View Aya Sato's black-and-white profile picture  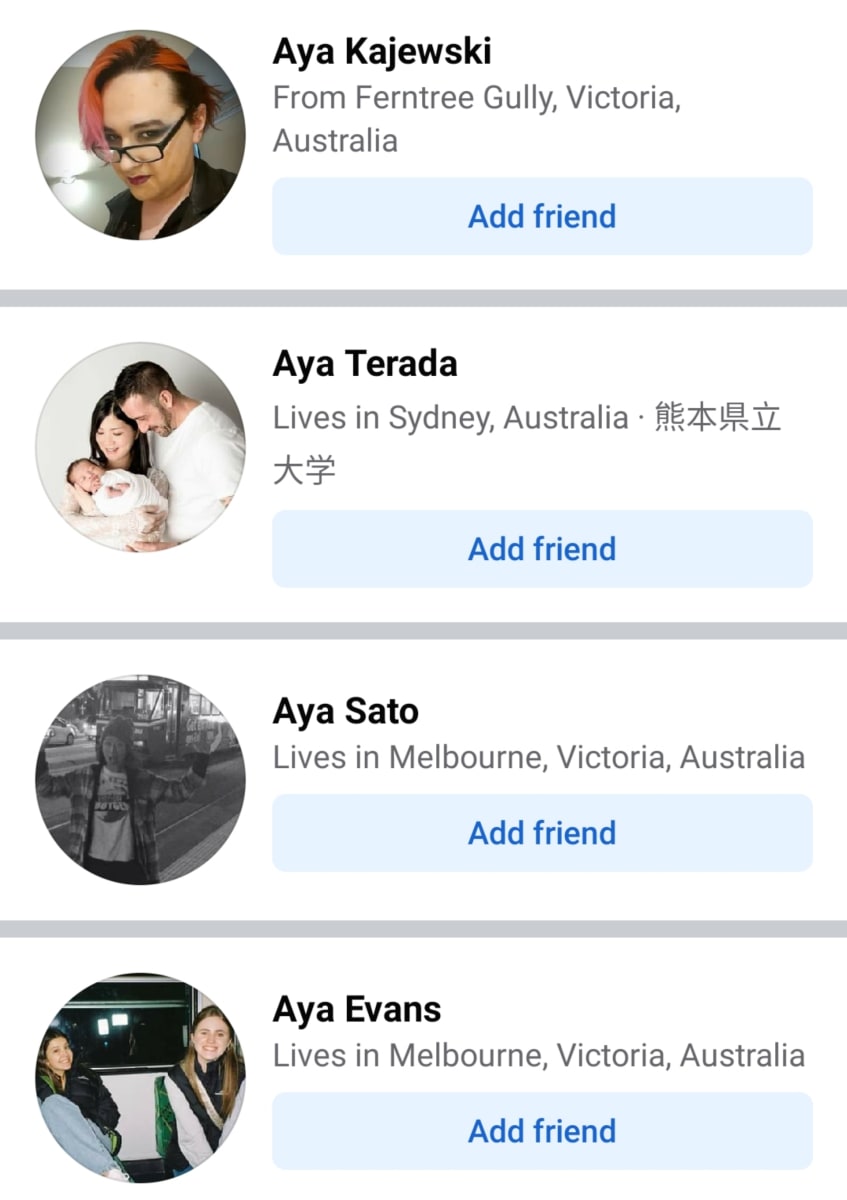click(140, 779)
